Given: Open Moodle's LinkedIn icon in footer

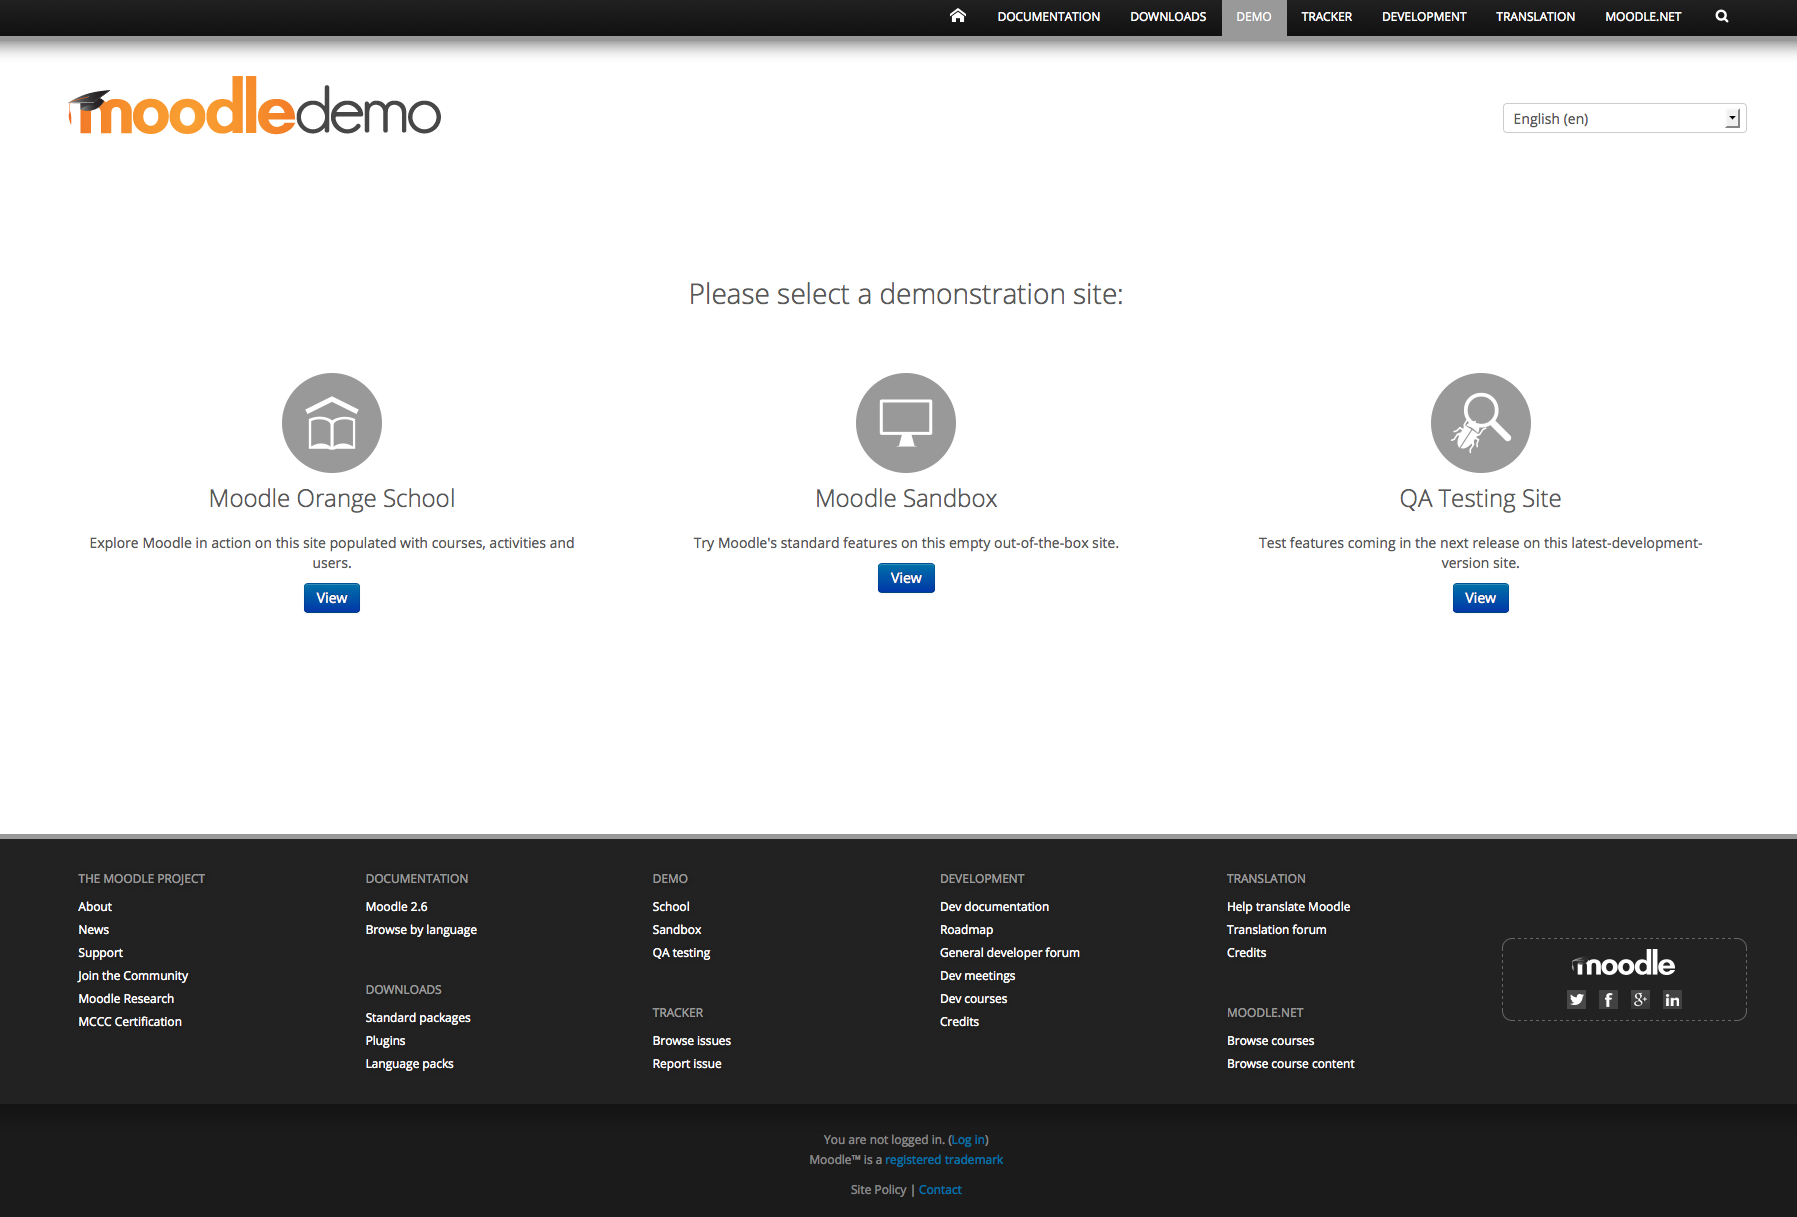Looking at the screenshot, I should [x=1672, y=999].
